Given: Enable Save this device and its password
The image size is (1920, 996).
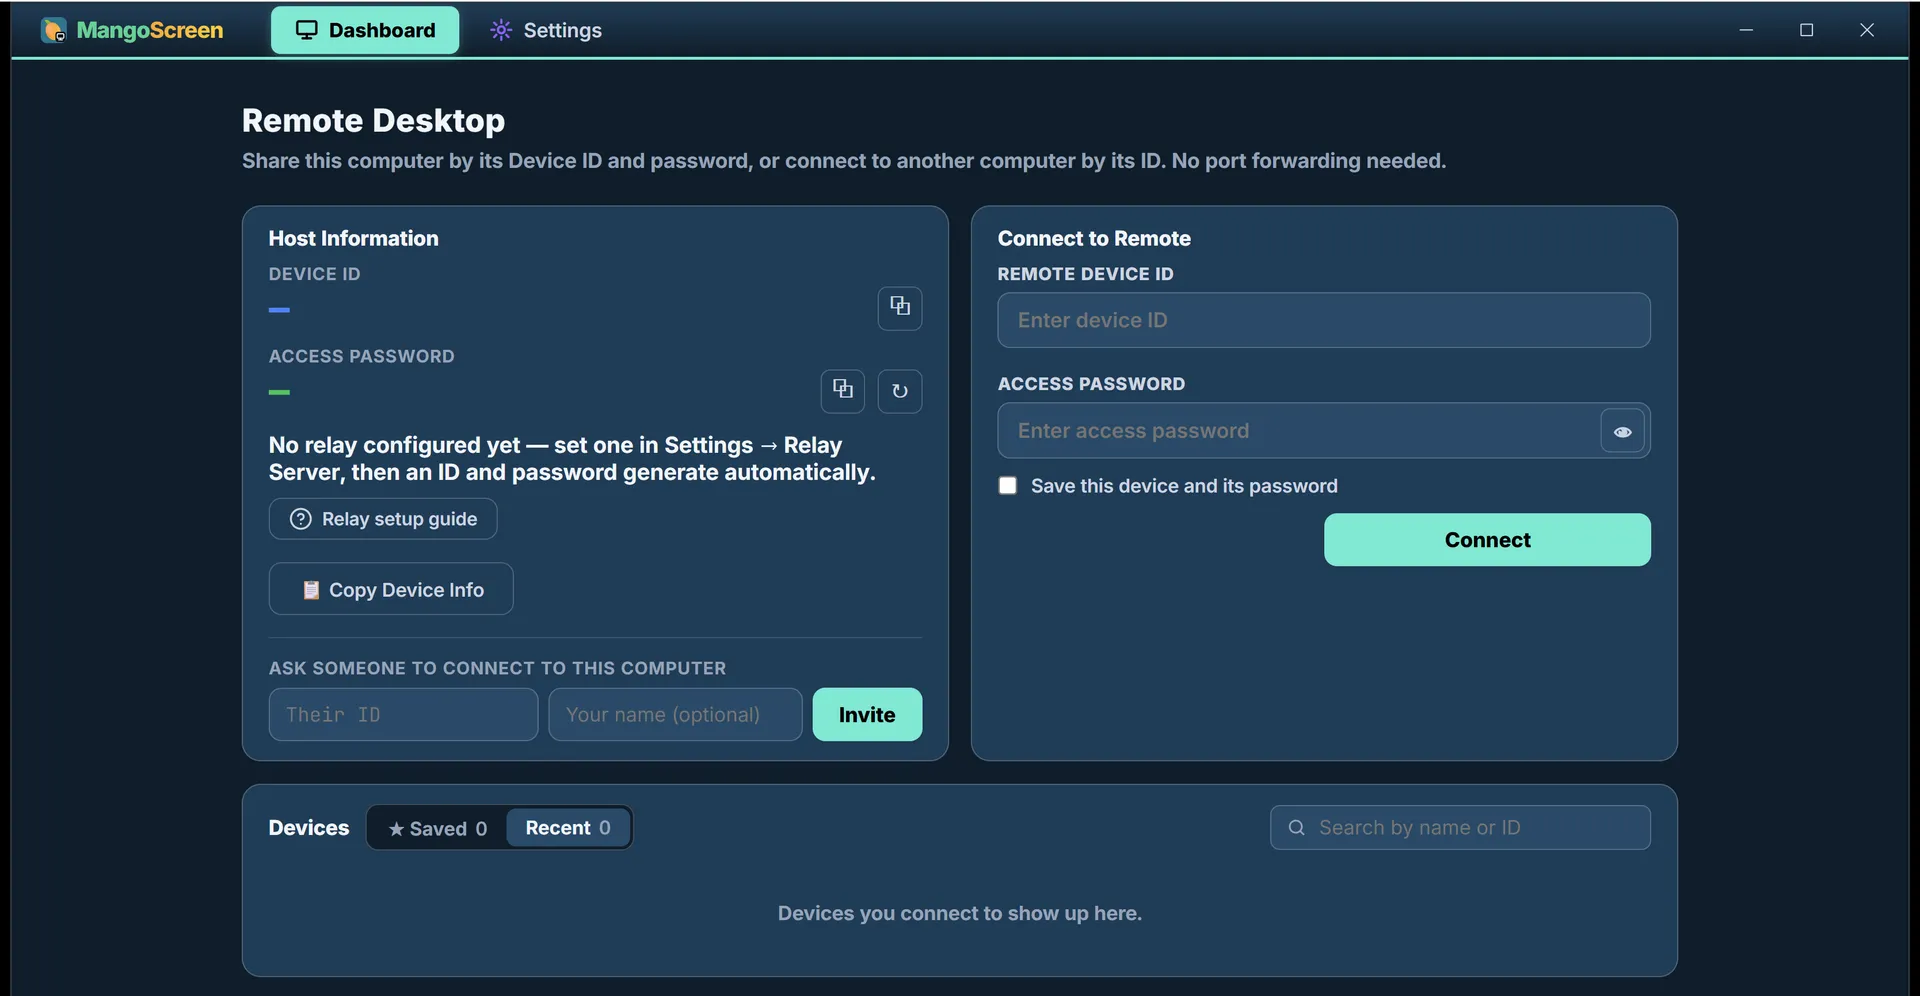Looking at the screenshot, I should coord(1008,486).
